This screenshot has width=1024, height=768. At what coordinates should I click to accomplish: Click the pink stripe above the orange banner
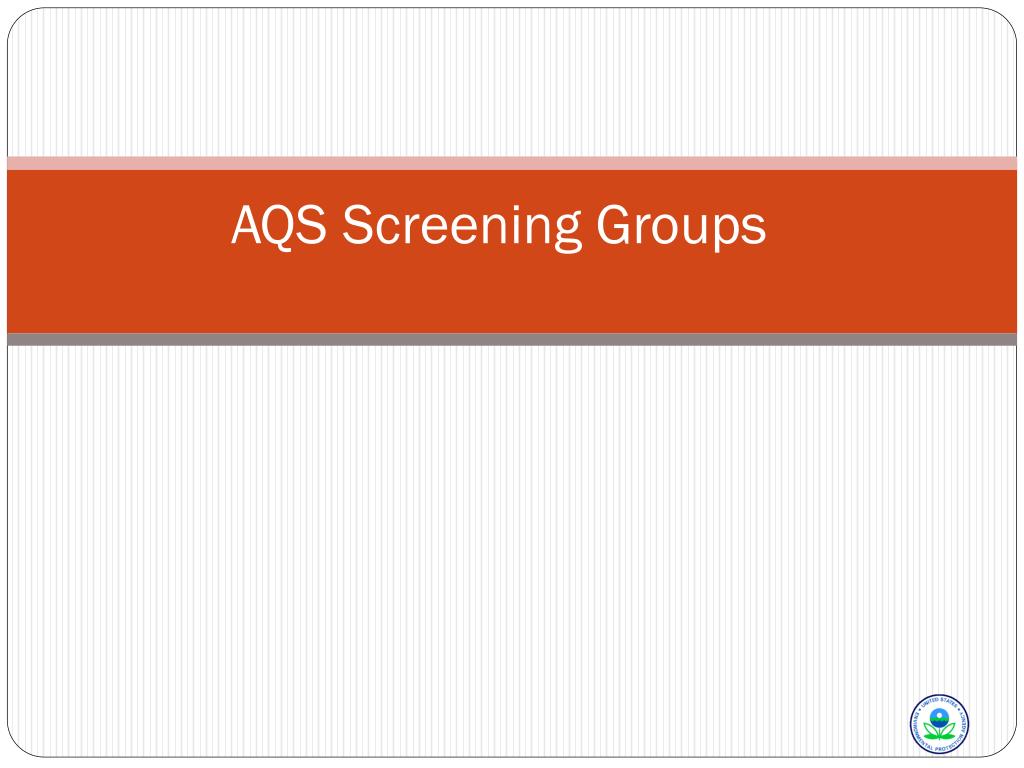coord(512,163)
